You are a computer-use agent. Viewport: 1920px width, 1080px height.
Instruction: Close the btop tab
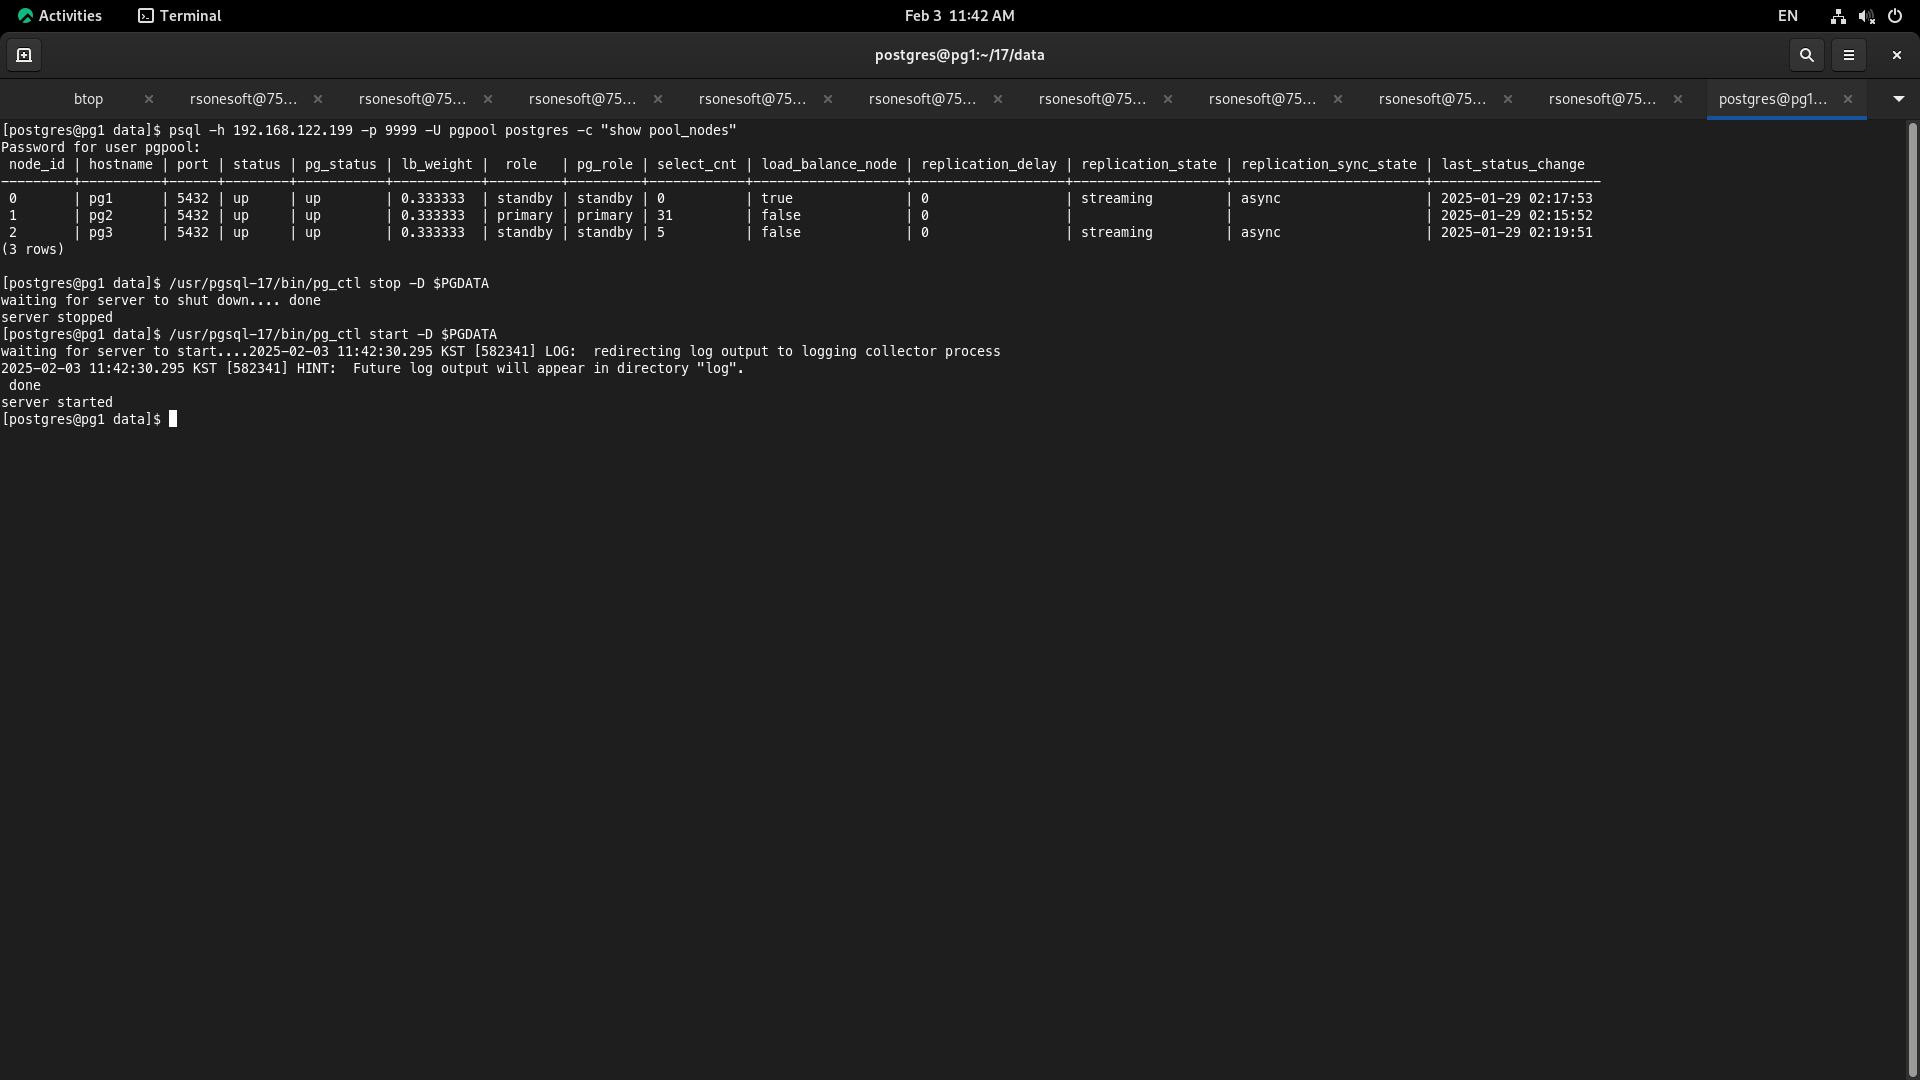tap(148, 99)
